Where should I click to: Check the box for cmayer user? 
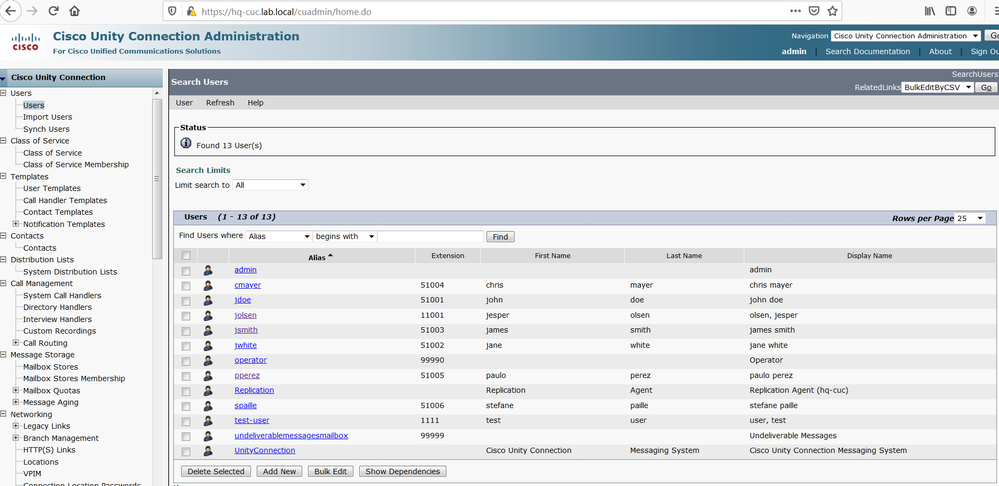[x=186, y=286]
